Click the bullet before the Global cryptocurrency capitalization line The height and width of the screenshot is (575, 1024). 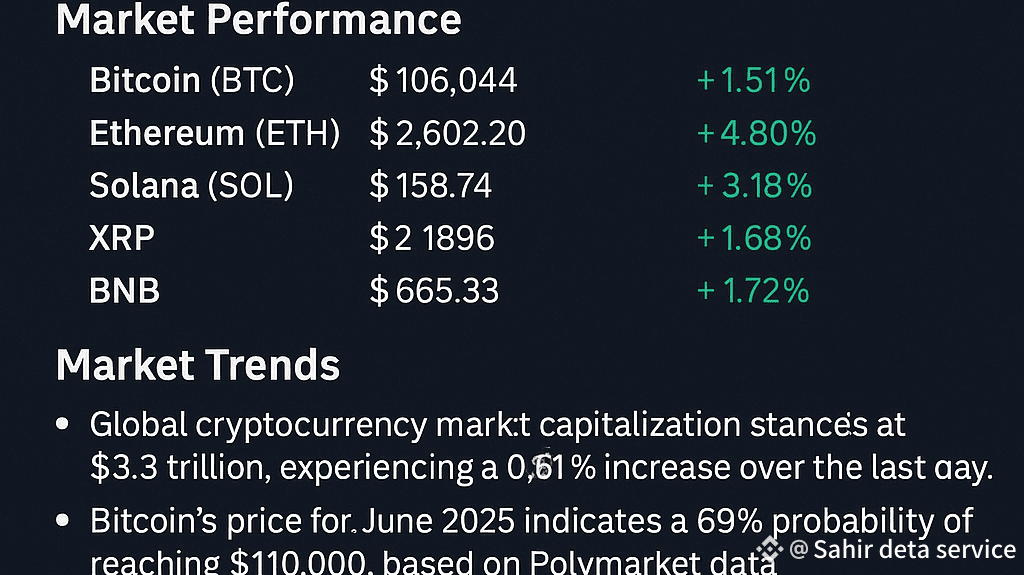(64, 424)
